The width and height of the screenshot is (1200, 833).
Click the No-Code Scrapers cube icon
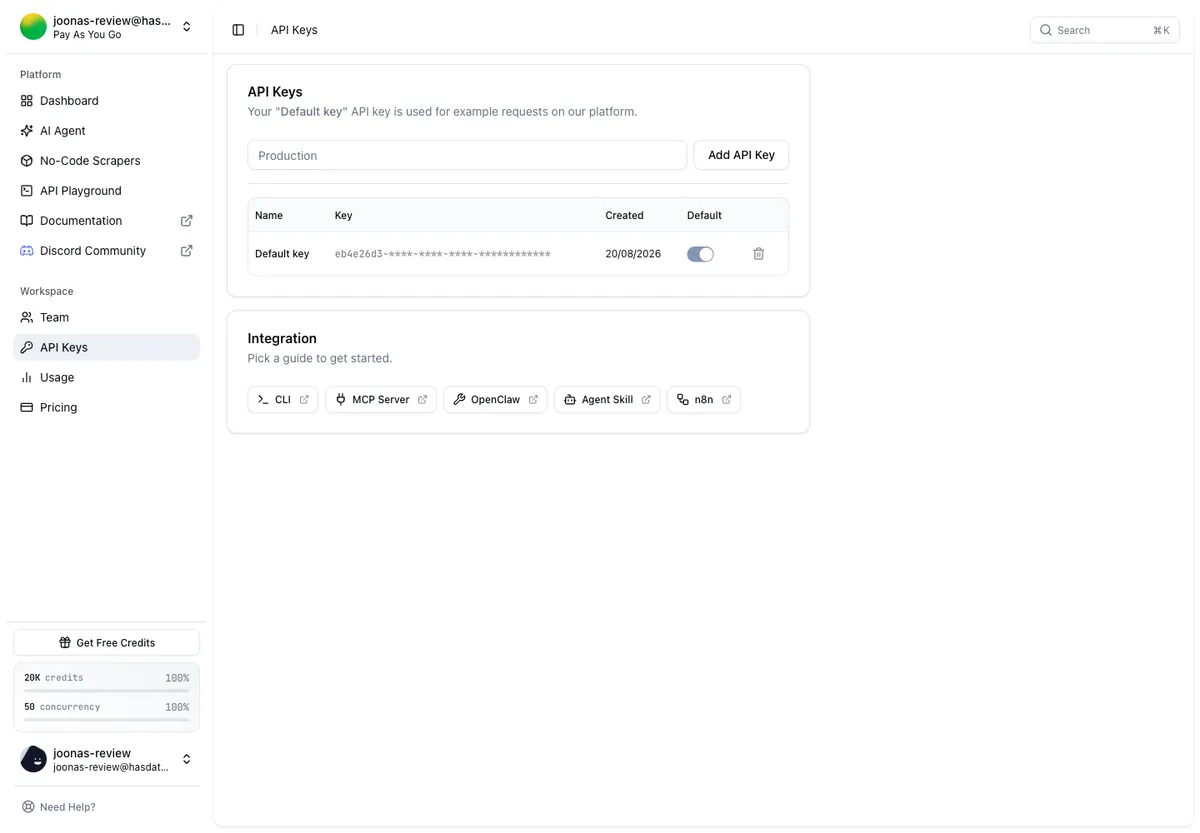[27, 161]
